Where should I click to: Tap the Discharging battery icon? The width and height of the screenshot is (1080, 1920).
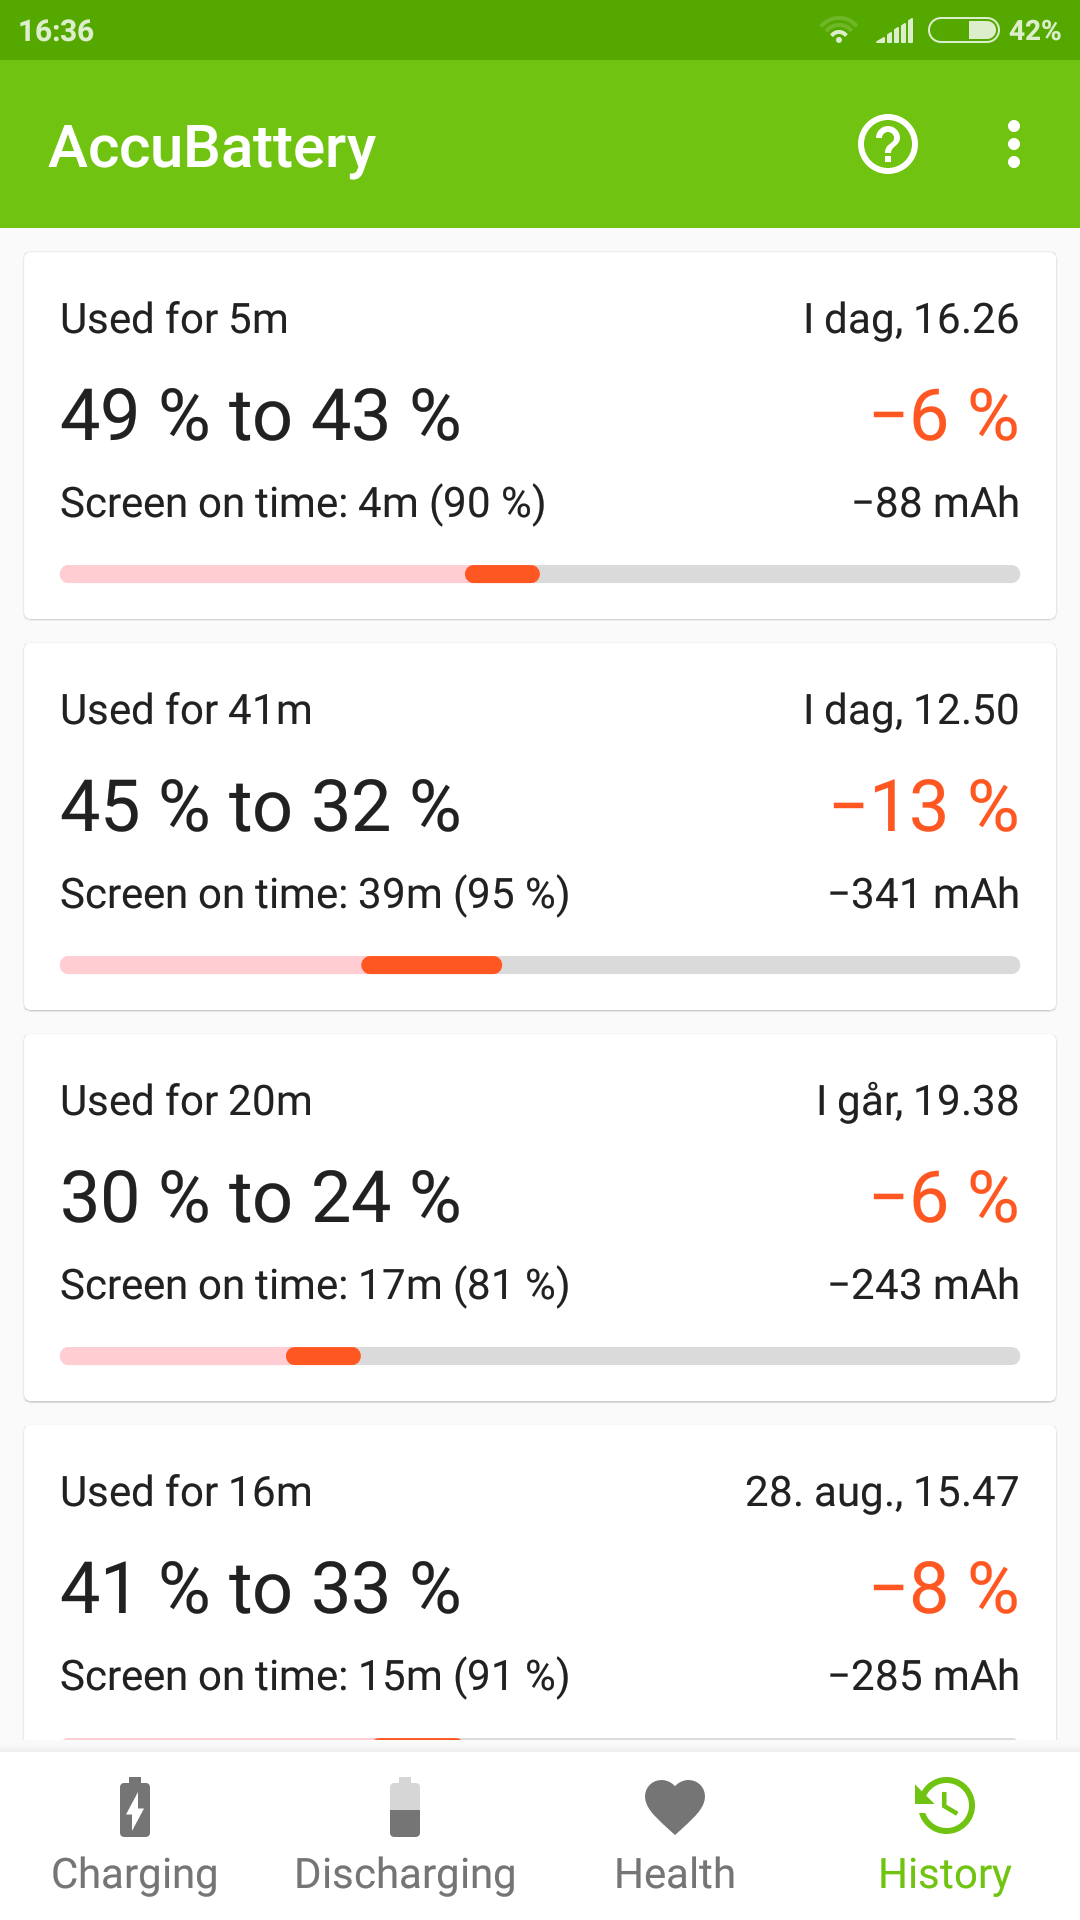pyautogui.click(x=405, y=1807)
